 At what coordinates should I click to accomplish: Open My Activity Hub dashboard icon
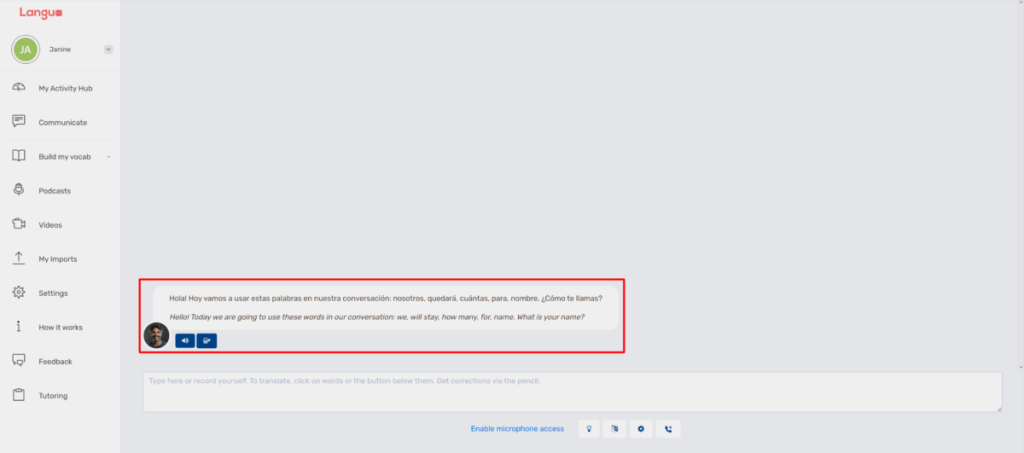pyautogui.click(x=19, y=88)
